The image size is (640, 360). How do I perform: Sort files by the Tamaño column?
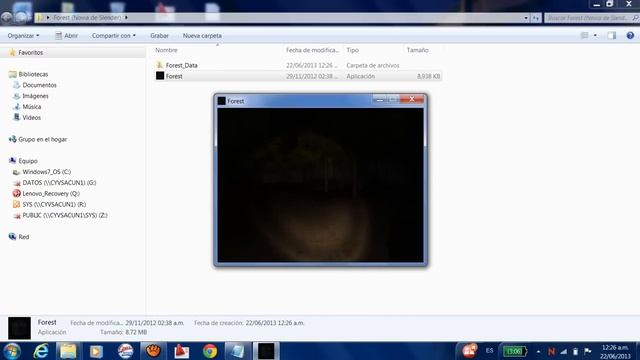[418, 50]
